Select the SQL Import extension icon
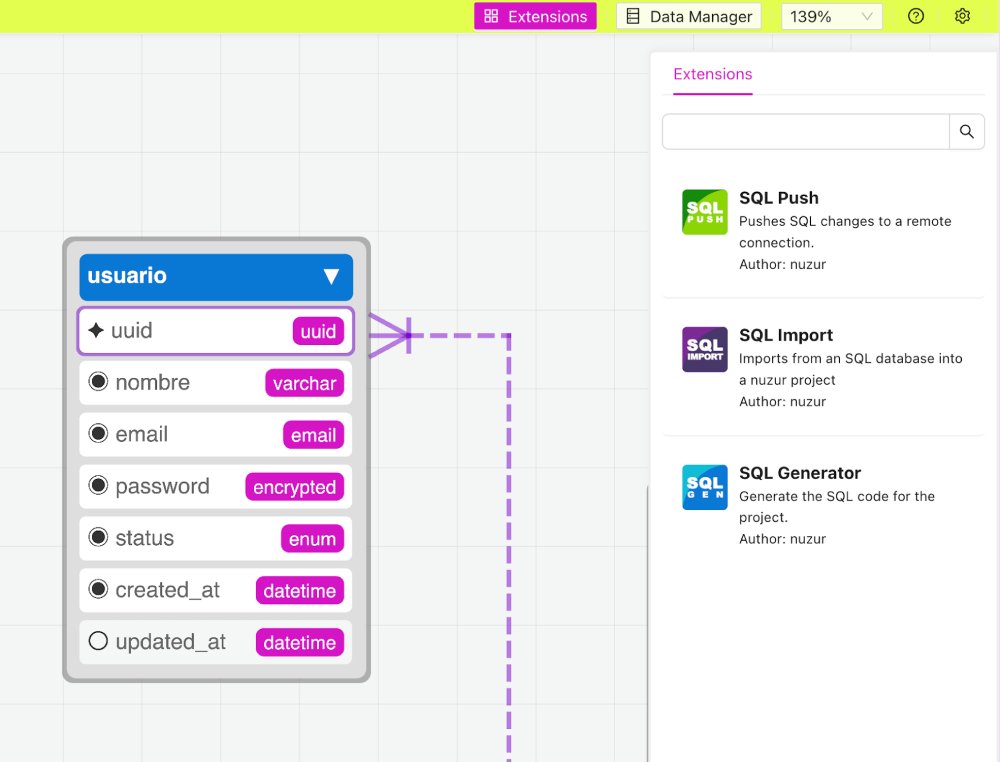Viewport: 1000px width, 762px height. pyautogui.click(x=704, y=348)
